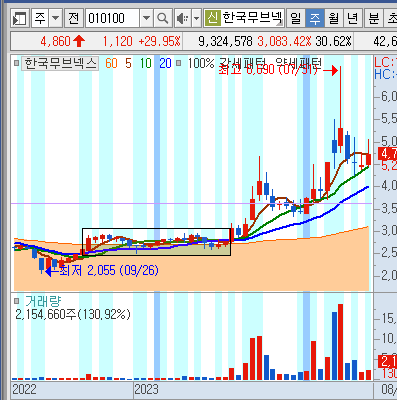Toggle small square before 100% pattern legend
Screen dimensions: 397x400
(179, 63)
